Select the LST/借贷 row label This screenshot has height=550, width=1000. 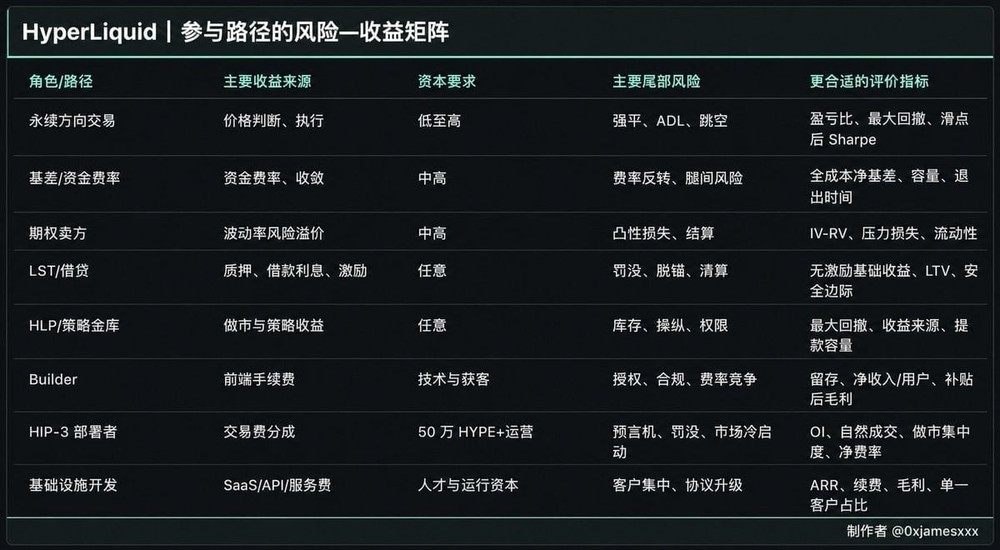pos(59,271)
